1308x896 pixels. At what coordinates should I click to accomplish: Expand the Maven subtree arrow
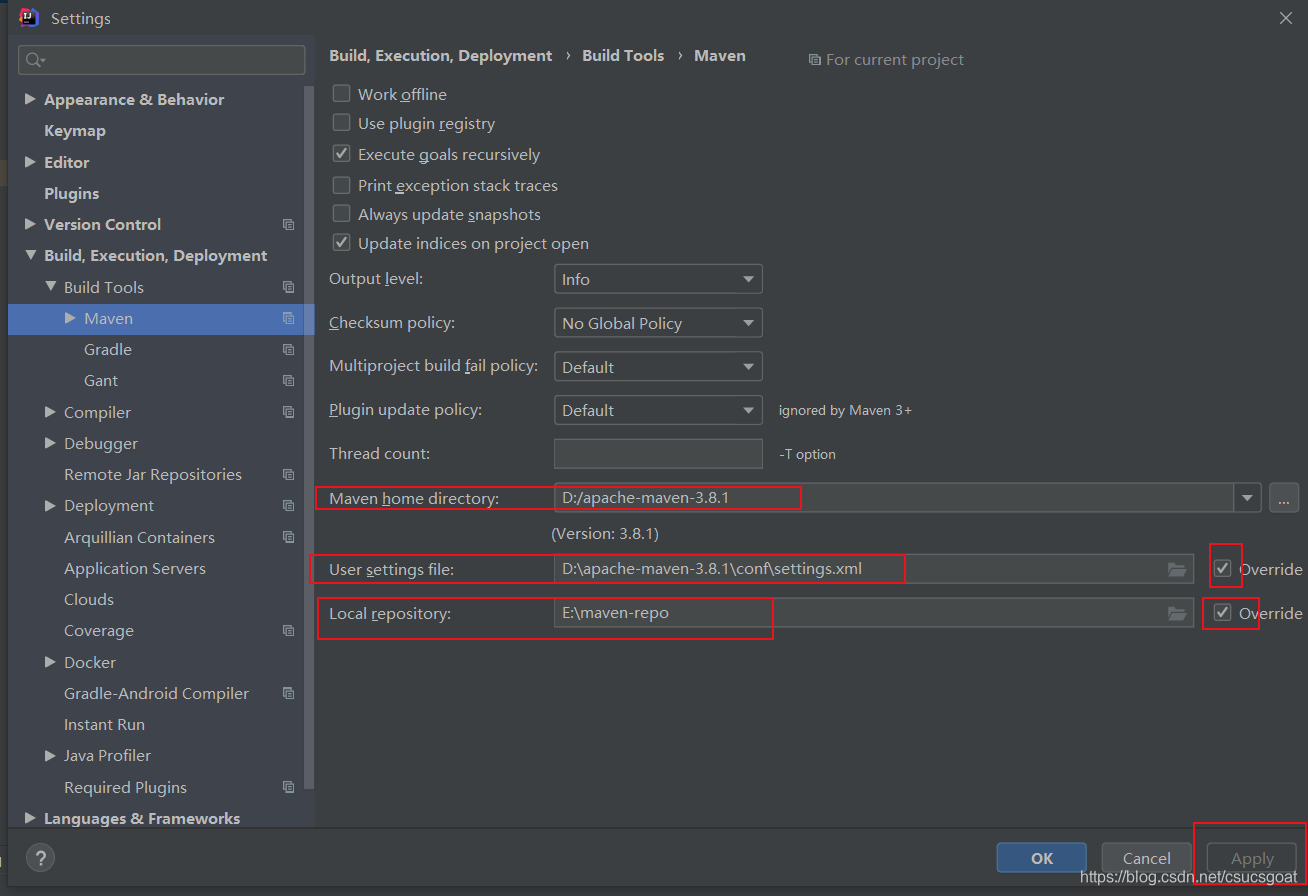tap(70, 318)
